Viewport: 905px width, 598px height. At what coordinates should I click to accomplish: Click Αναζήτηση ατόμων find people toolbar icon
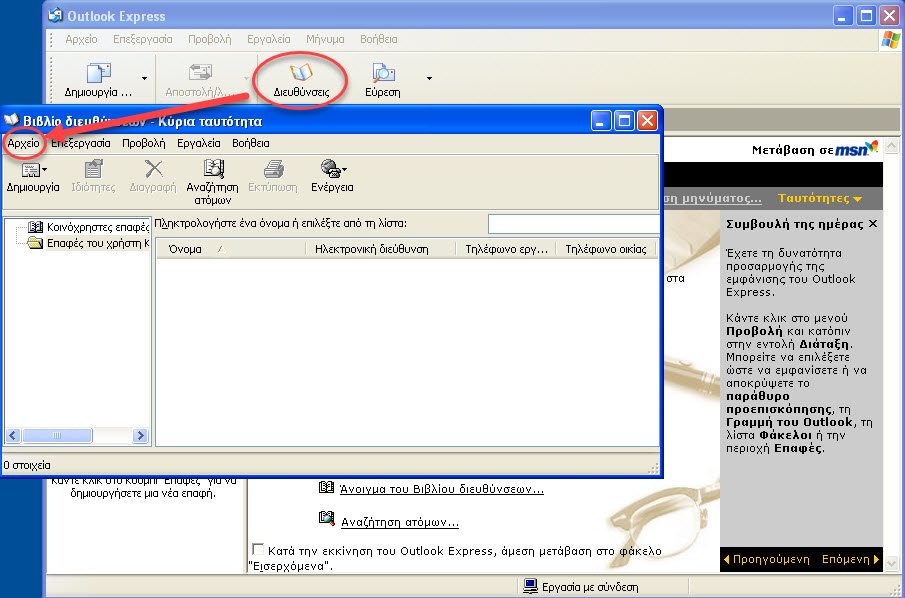tap(213, 169)
